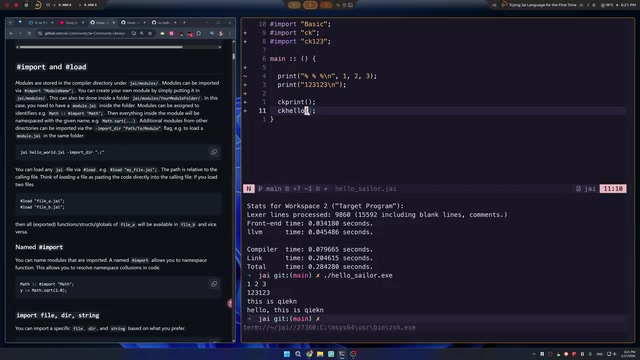Click the "hello, this is qiekn" output
The height and width of the screenshot is (360, 640).
(x=285, y=310)
